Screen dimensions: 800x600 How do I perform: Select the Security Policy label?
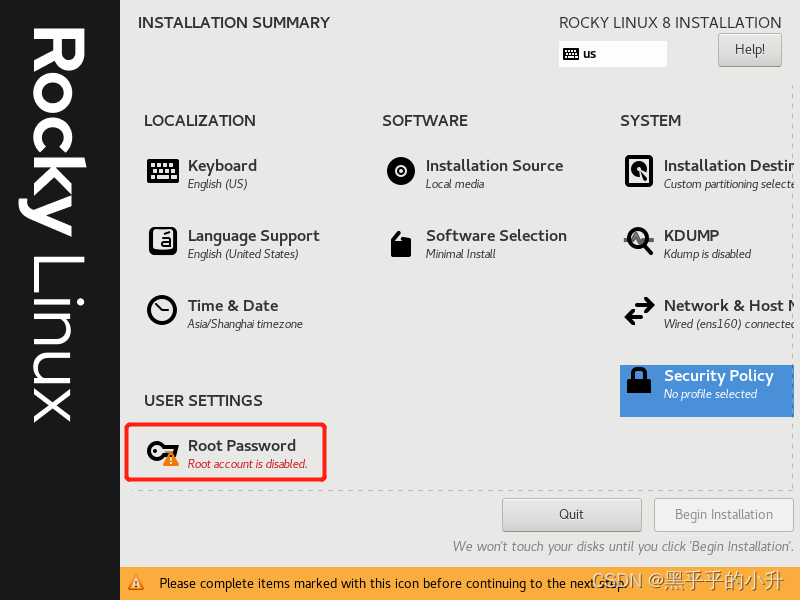719,376
